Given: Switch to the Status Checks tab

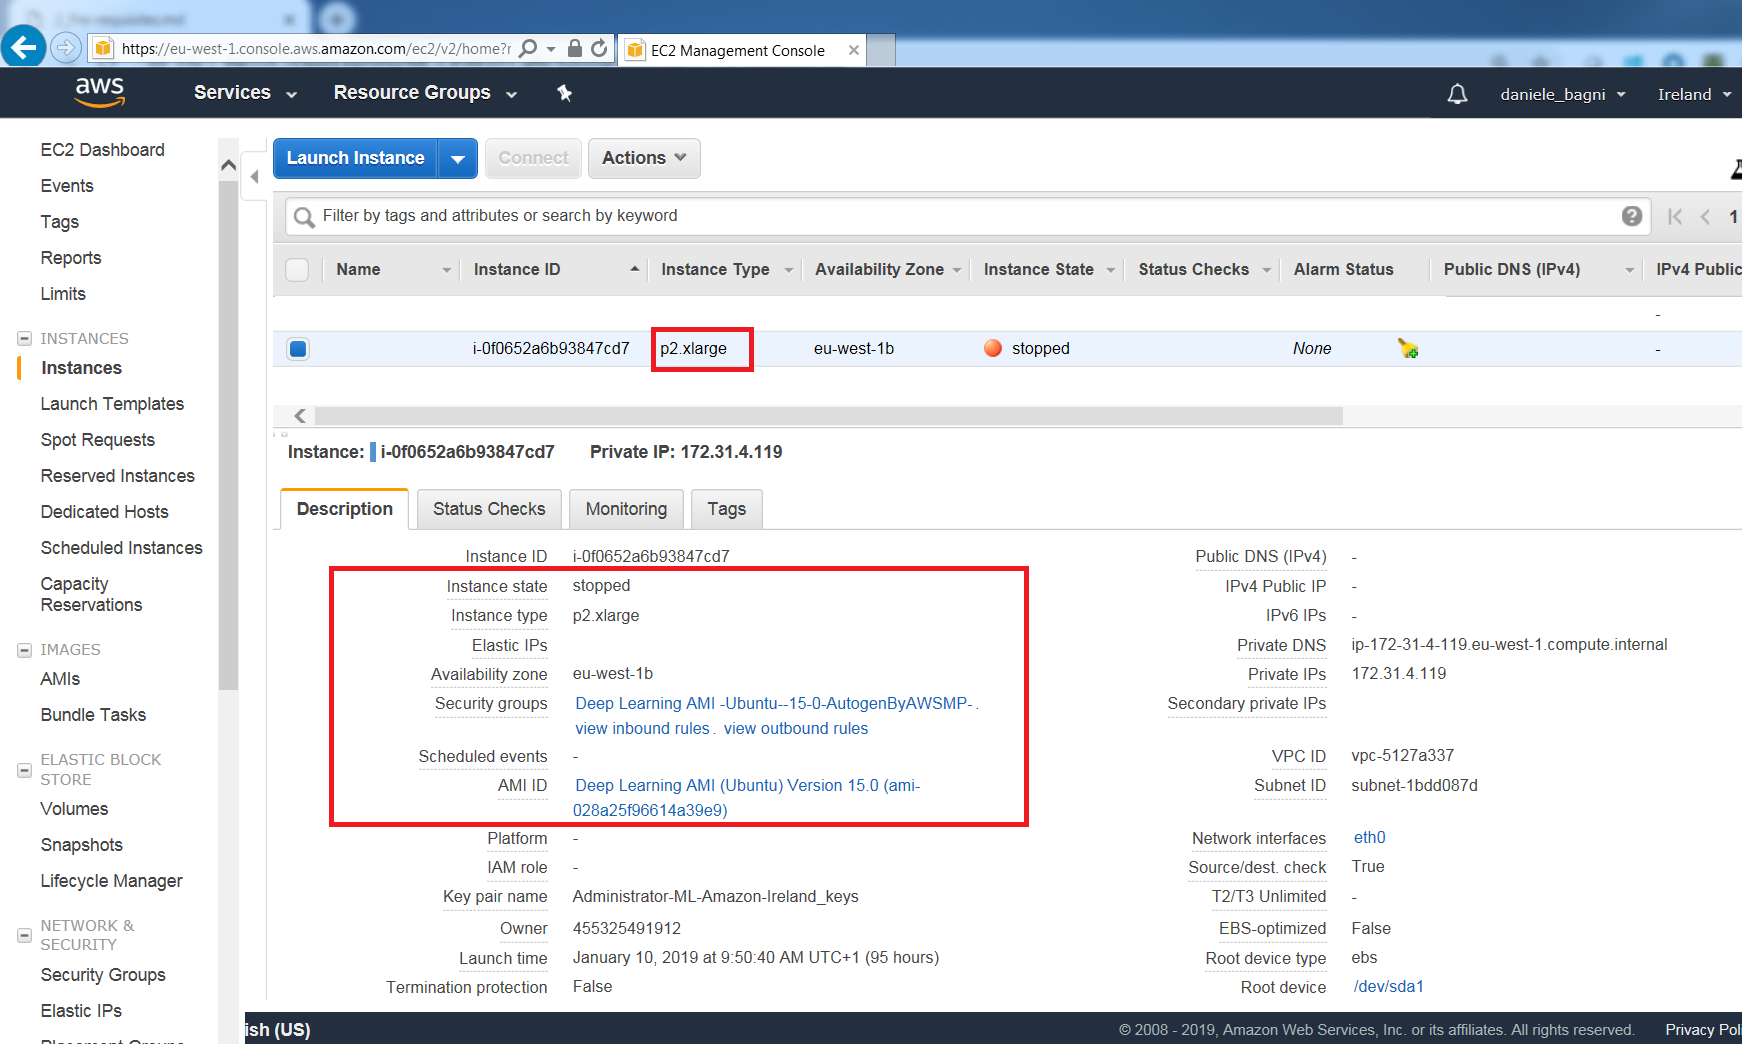Looking at the screenshot, I should 489,509.
